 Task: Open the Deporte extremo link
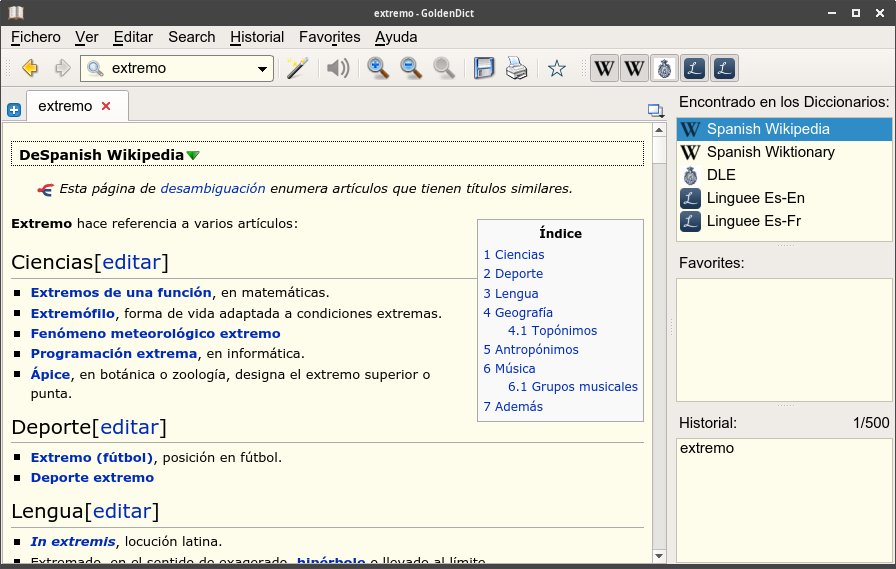point(92,478)
